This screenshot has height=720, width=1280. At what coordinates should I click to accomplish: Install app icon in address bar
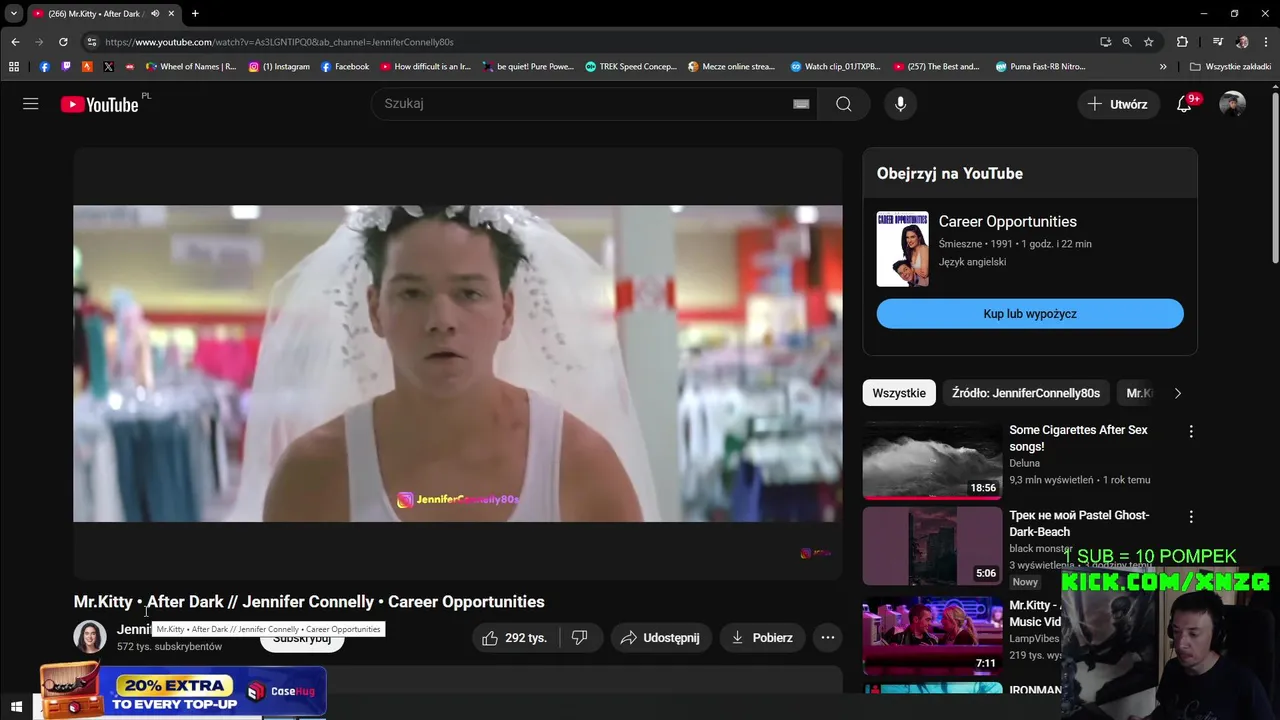pos(1105,42)
